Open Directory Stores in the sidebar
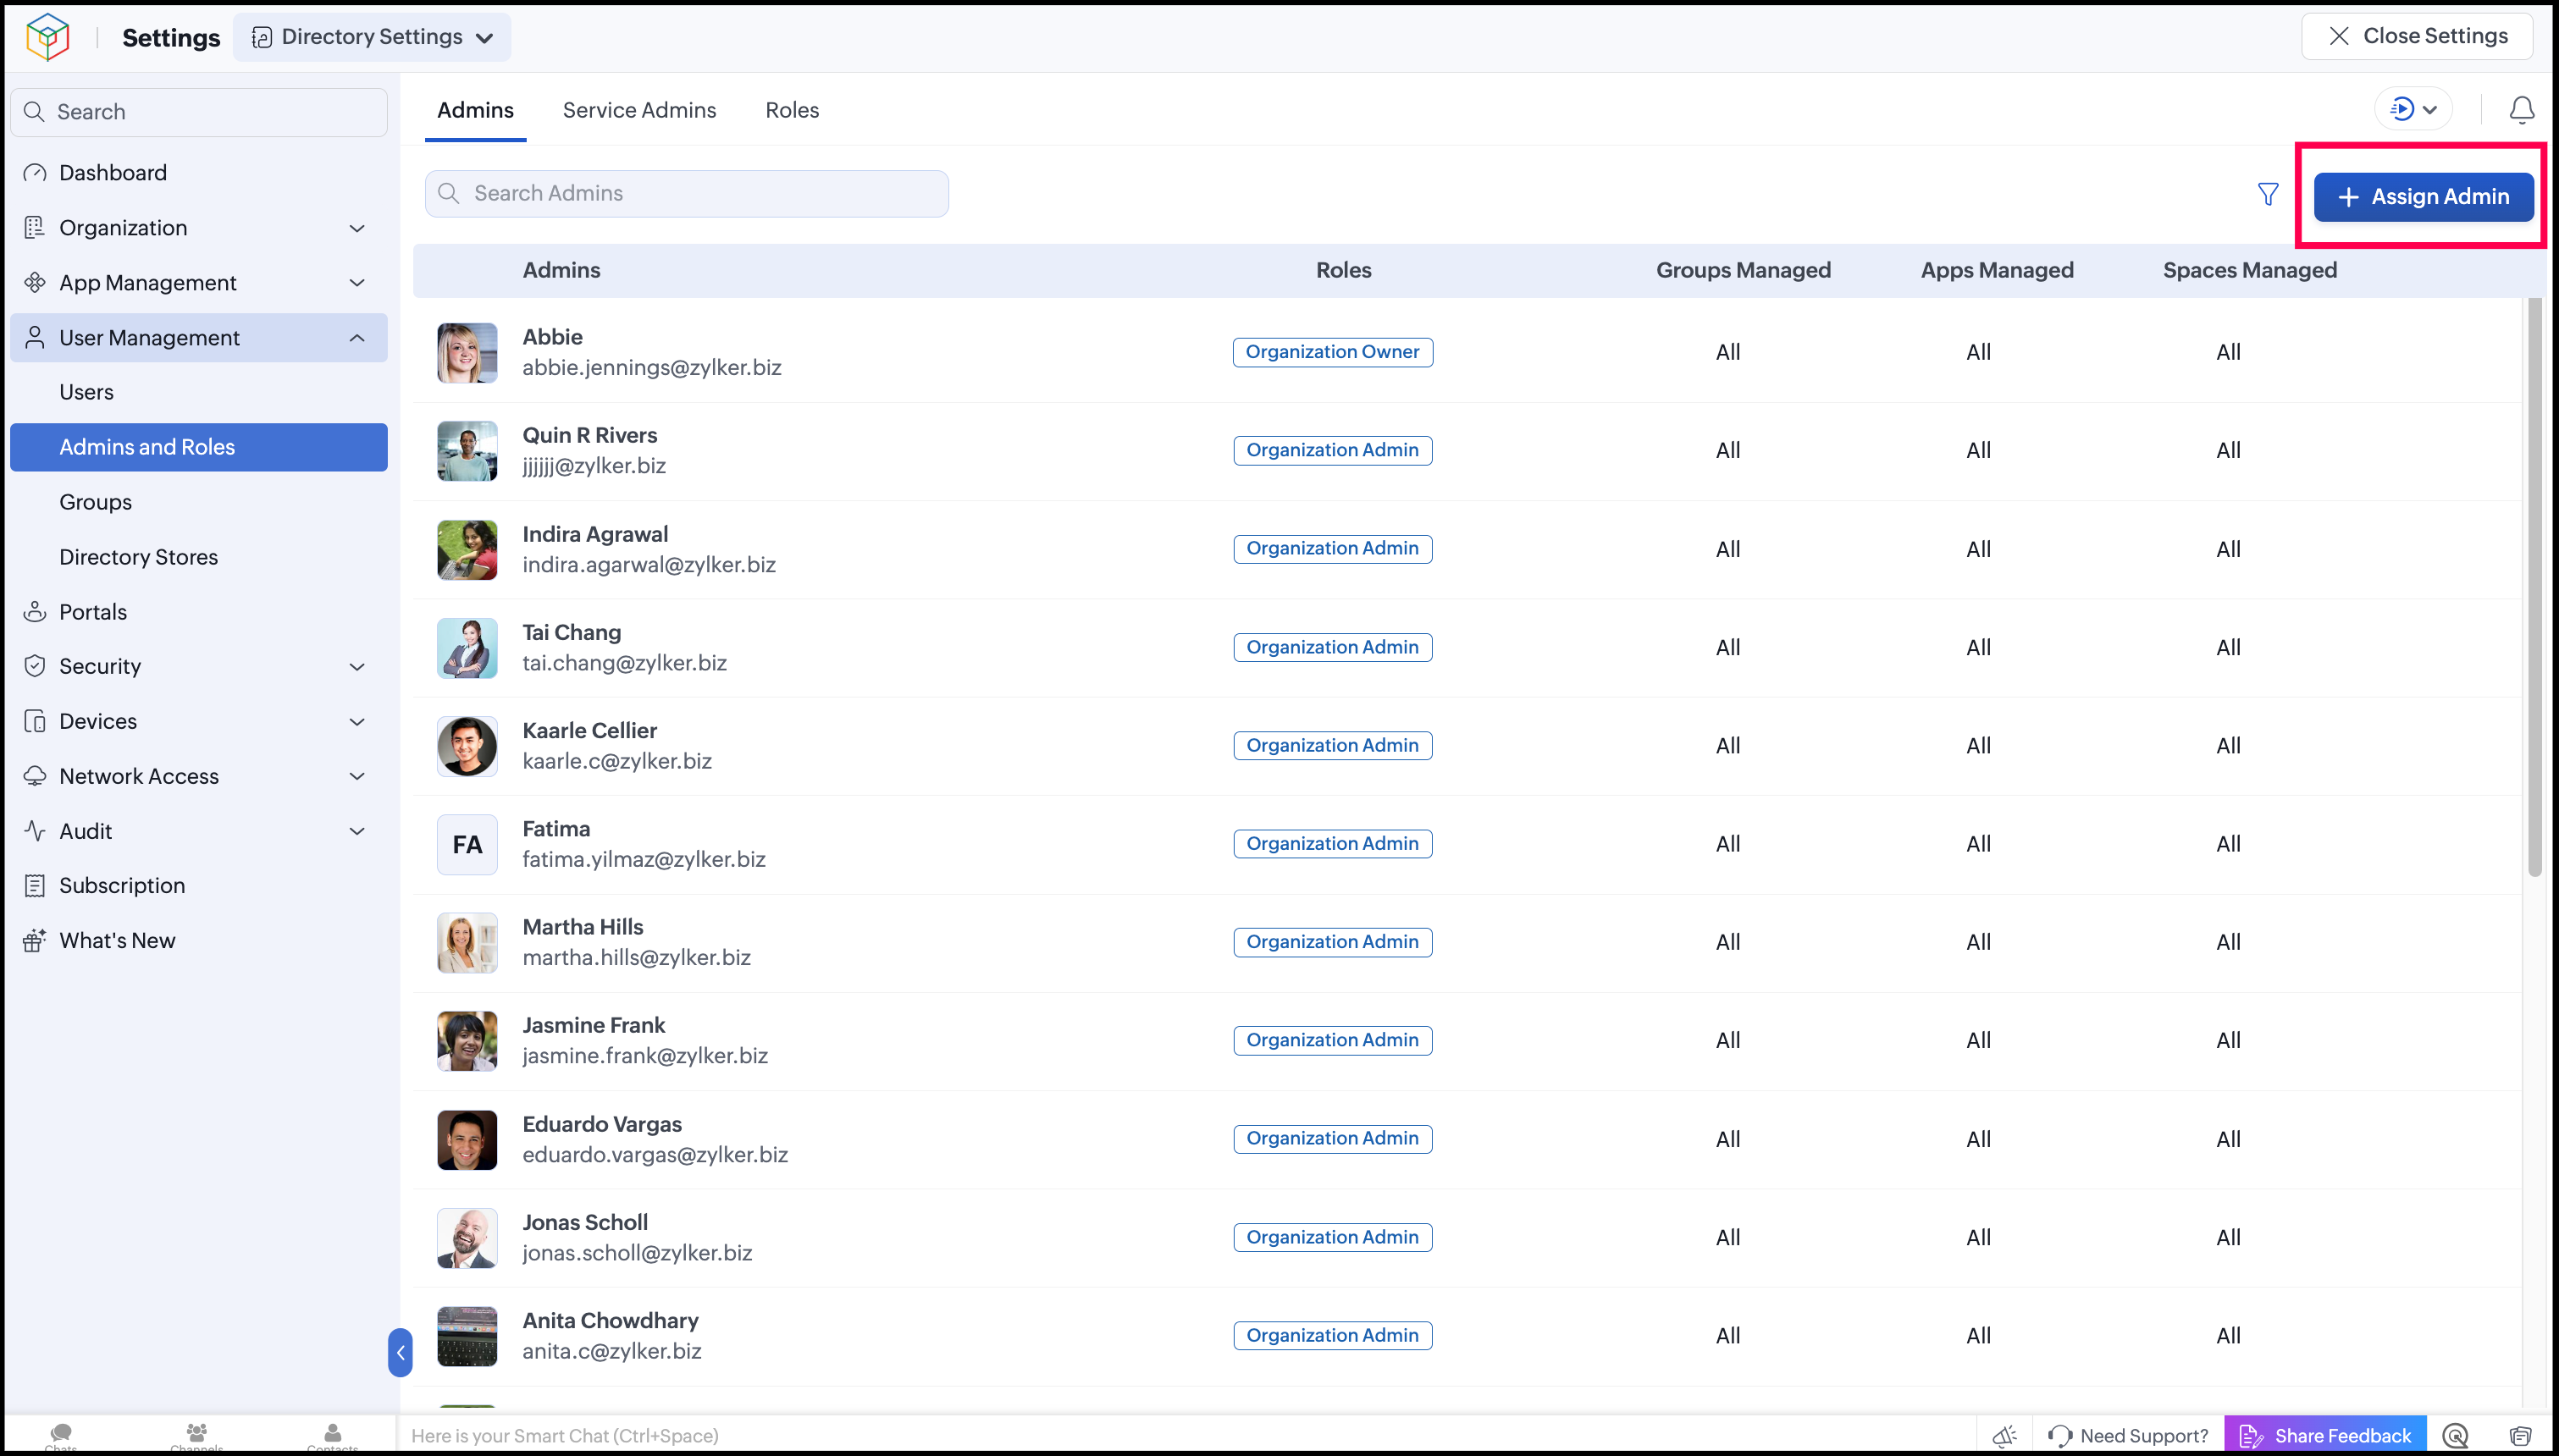 199,557
